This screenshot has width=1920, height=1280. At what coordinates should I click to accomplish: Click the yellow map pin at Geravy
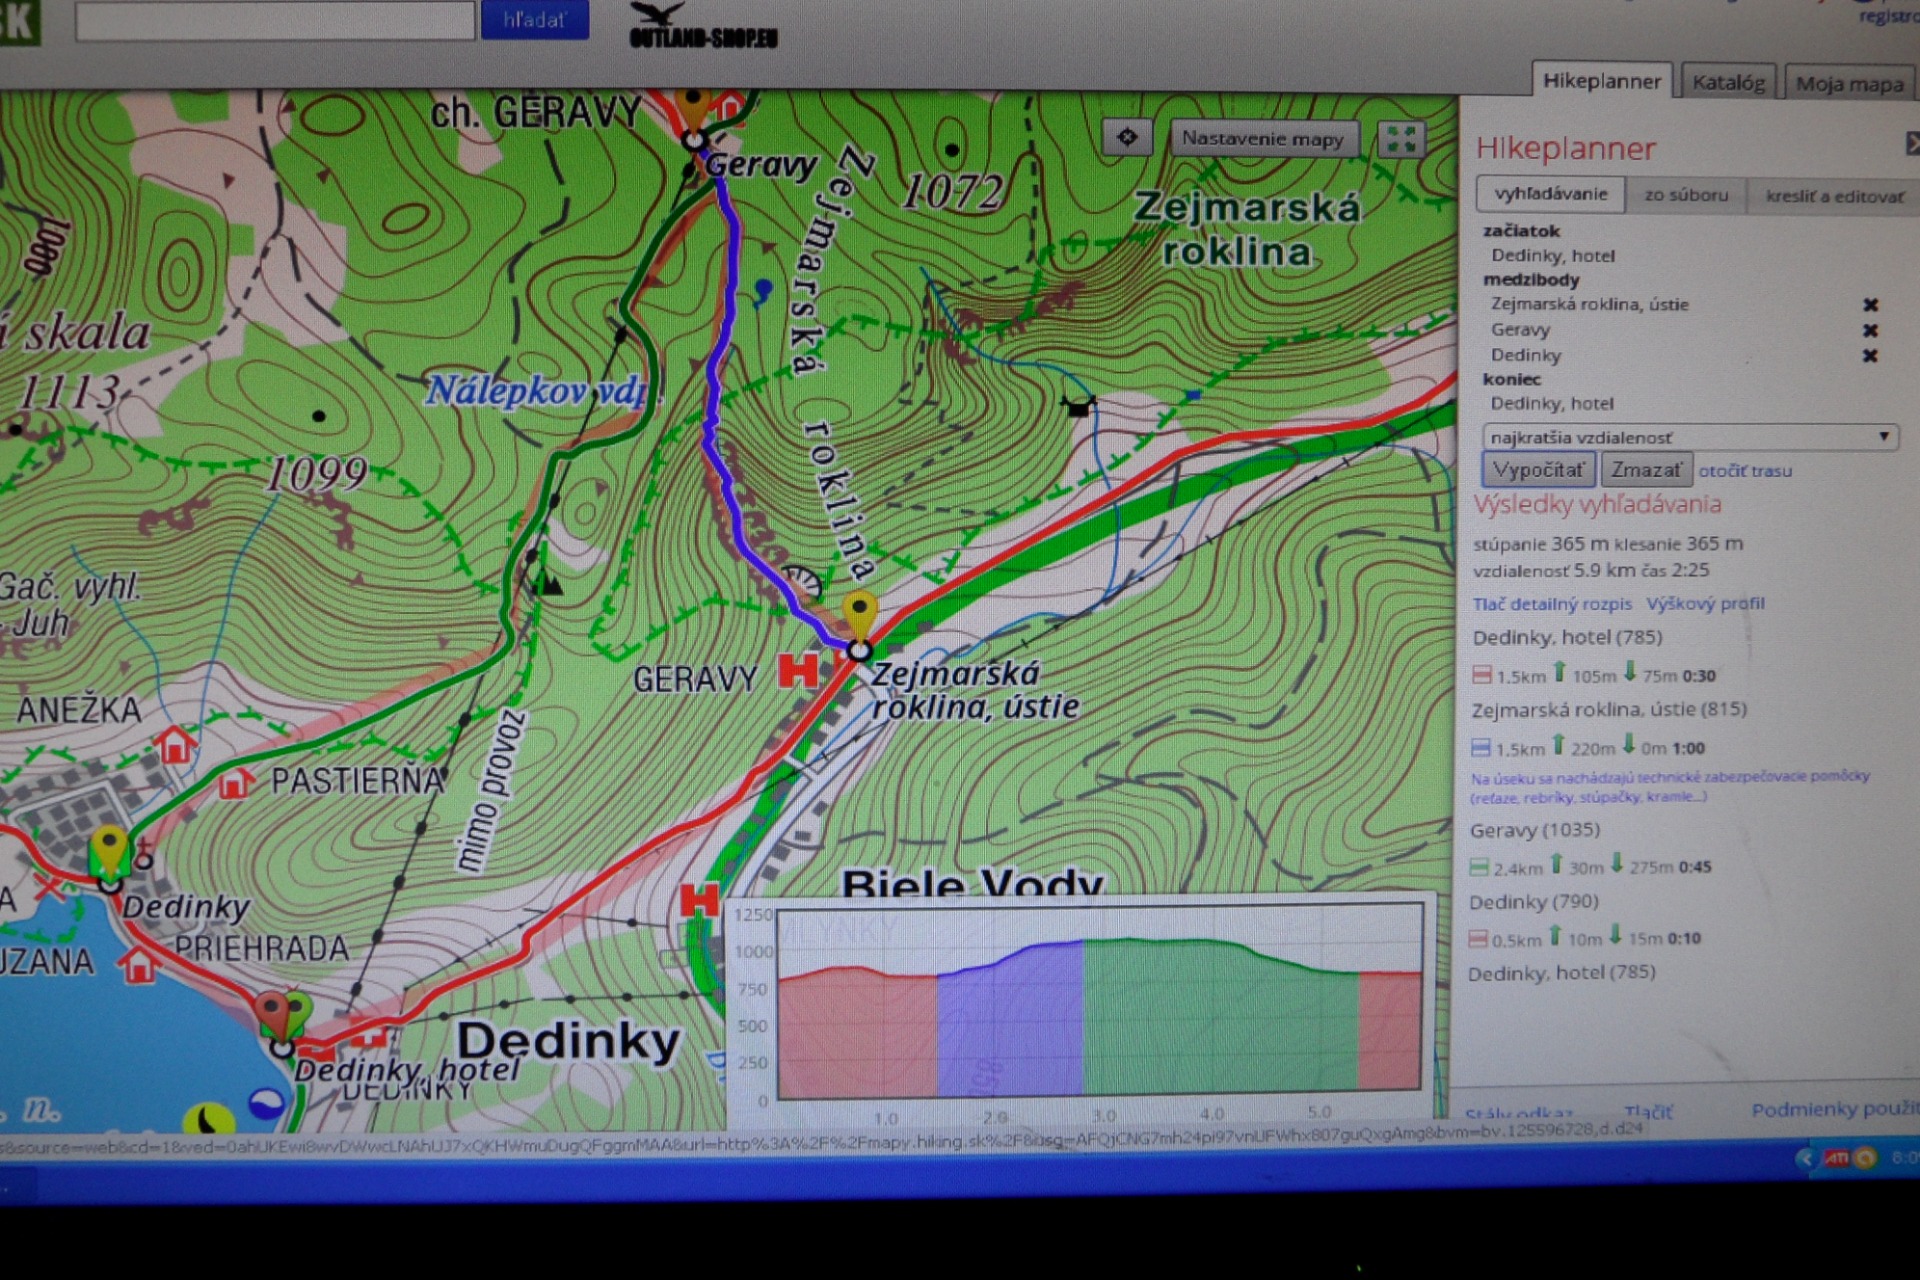coord(692,105)
